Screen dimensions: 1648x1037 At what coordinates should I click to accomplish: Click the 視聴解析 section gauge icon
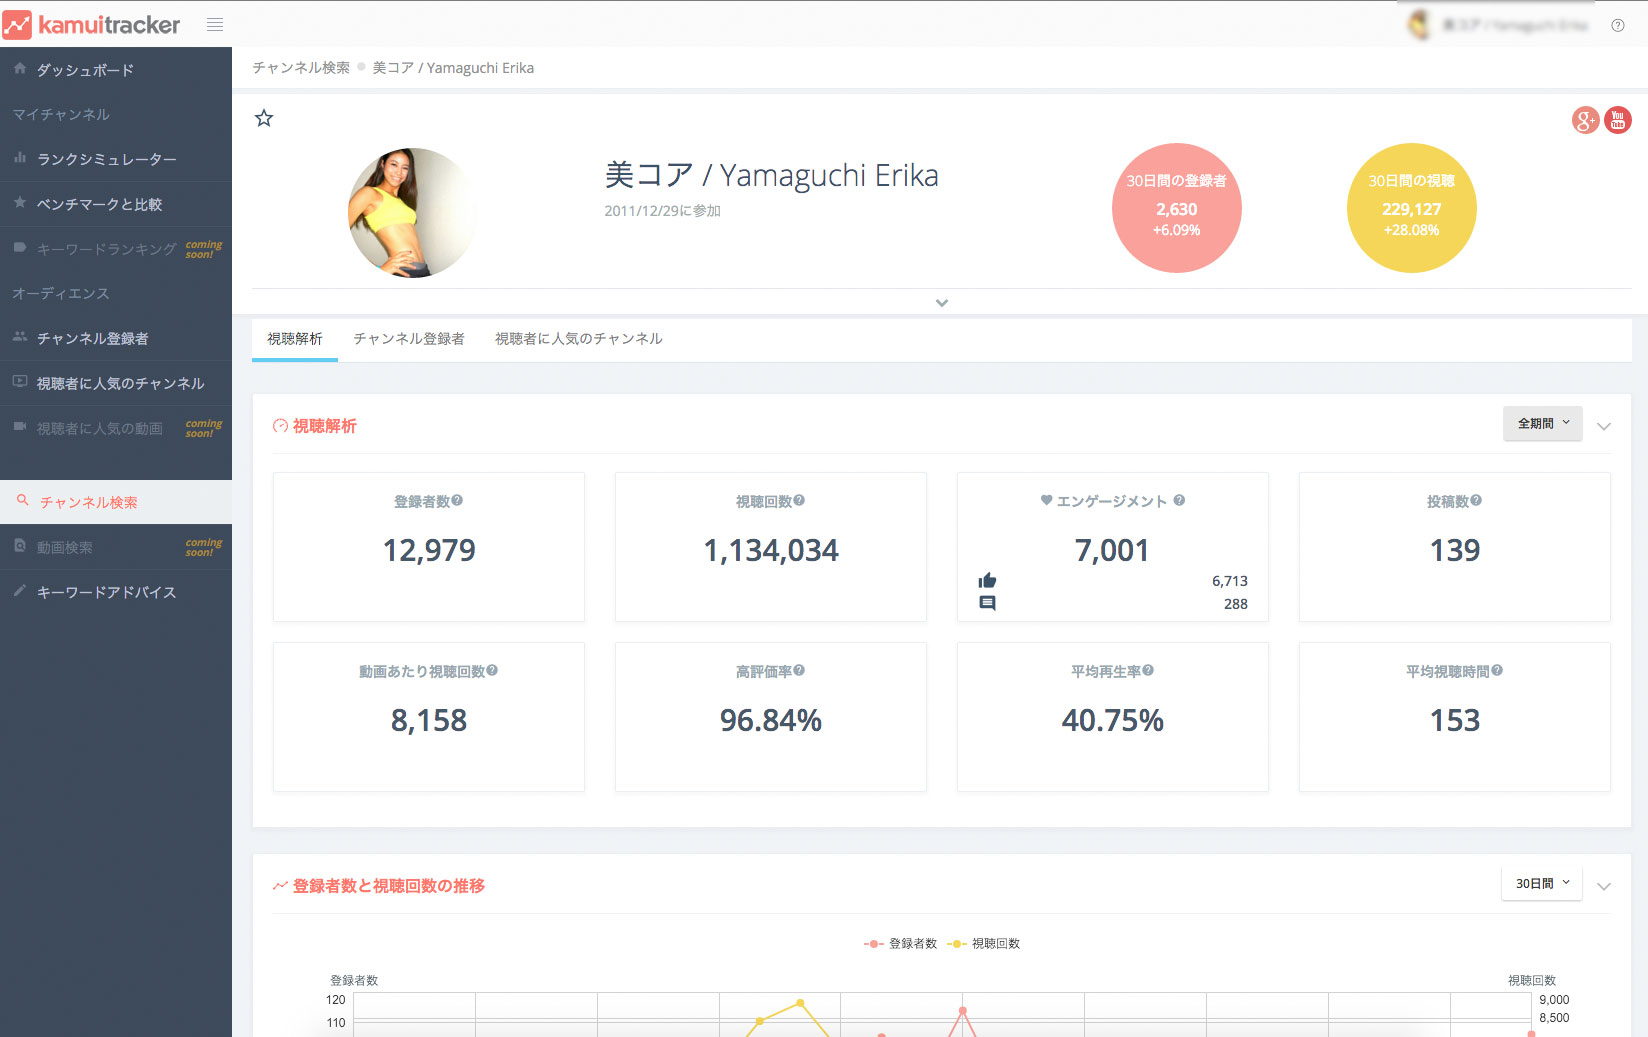coord(280,426)
